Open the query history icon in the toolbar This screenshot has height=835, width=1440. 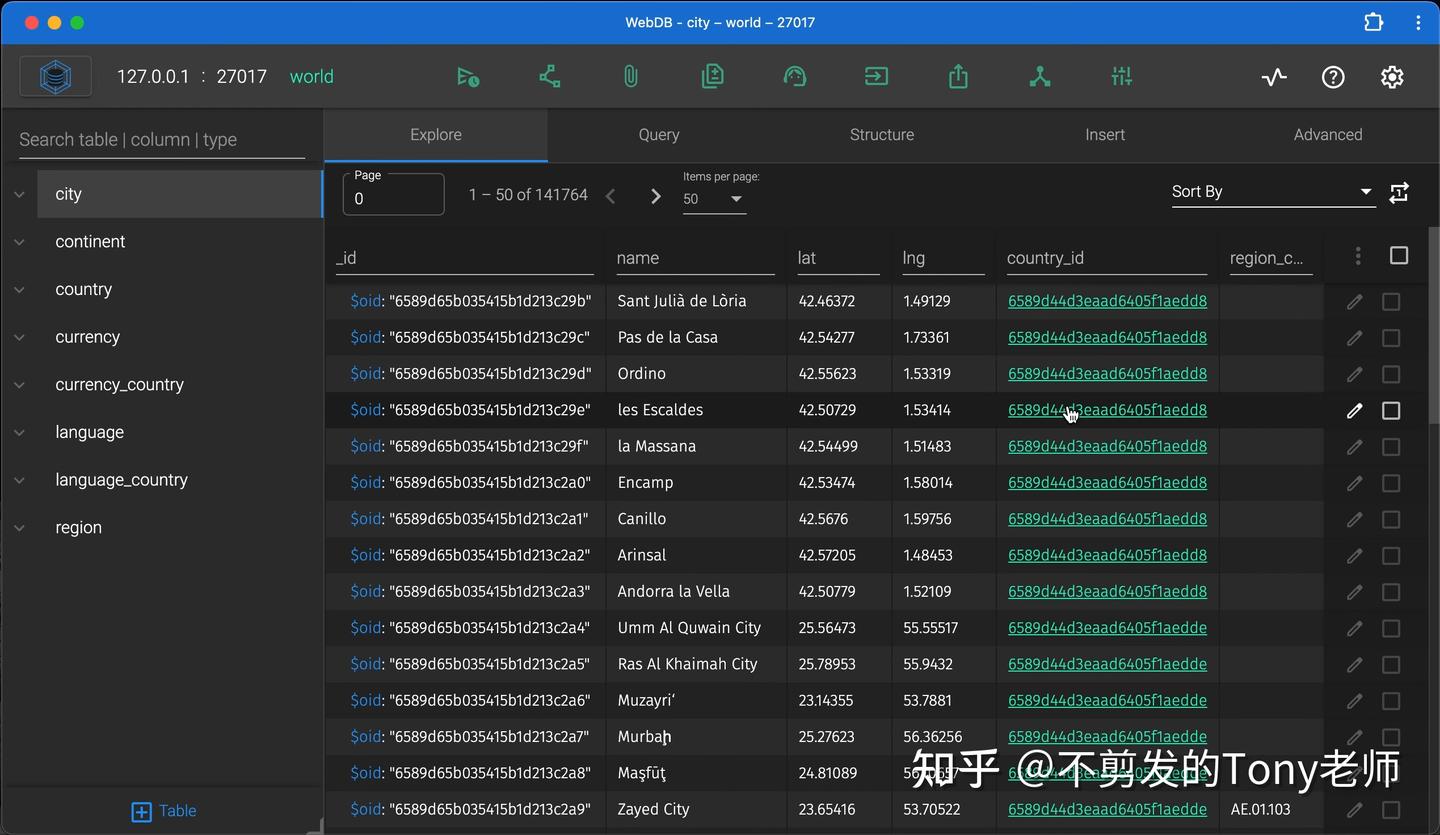[x=466, y=76]
